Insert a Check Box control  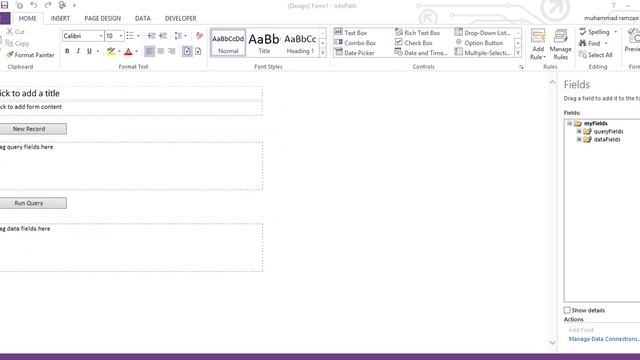[x=413, y=42]
